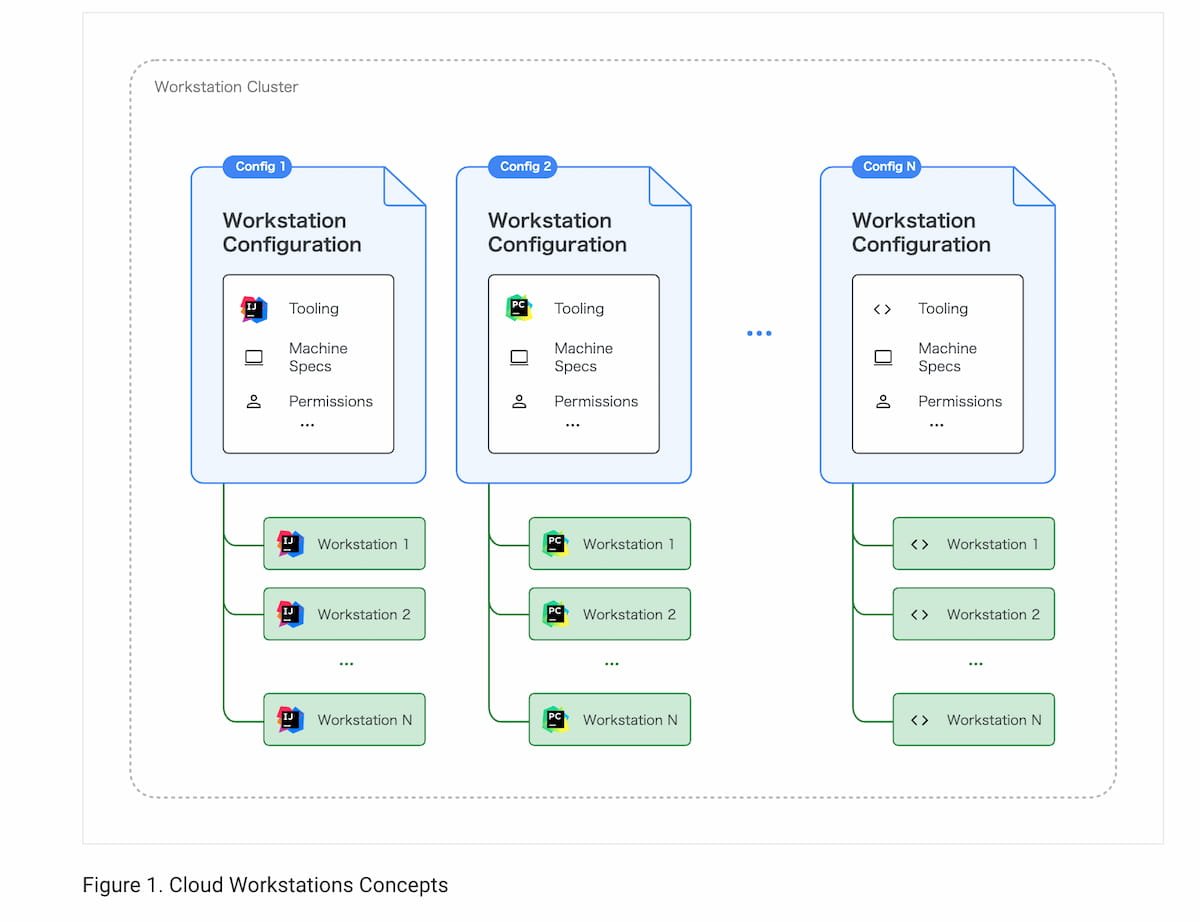Open Workstation 2 under Config 2
The width and height of the screenshot is (1200, 922).
click(610, 614)
